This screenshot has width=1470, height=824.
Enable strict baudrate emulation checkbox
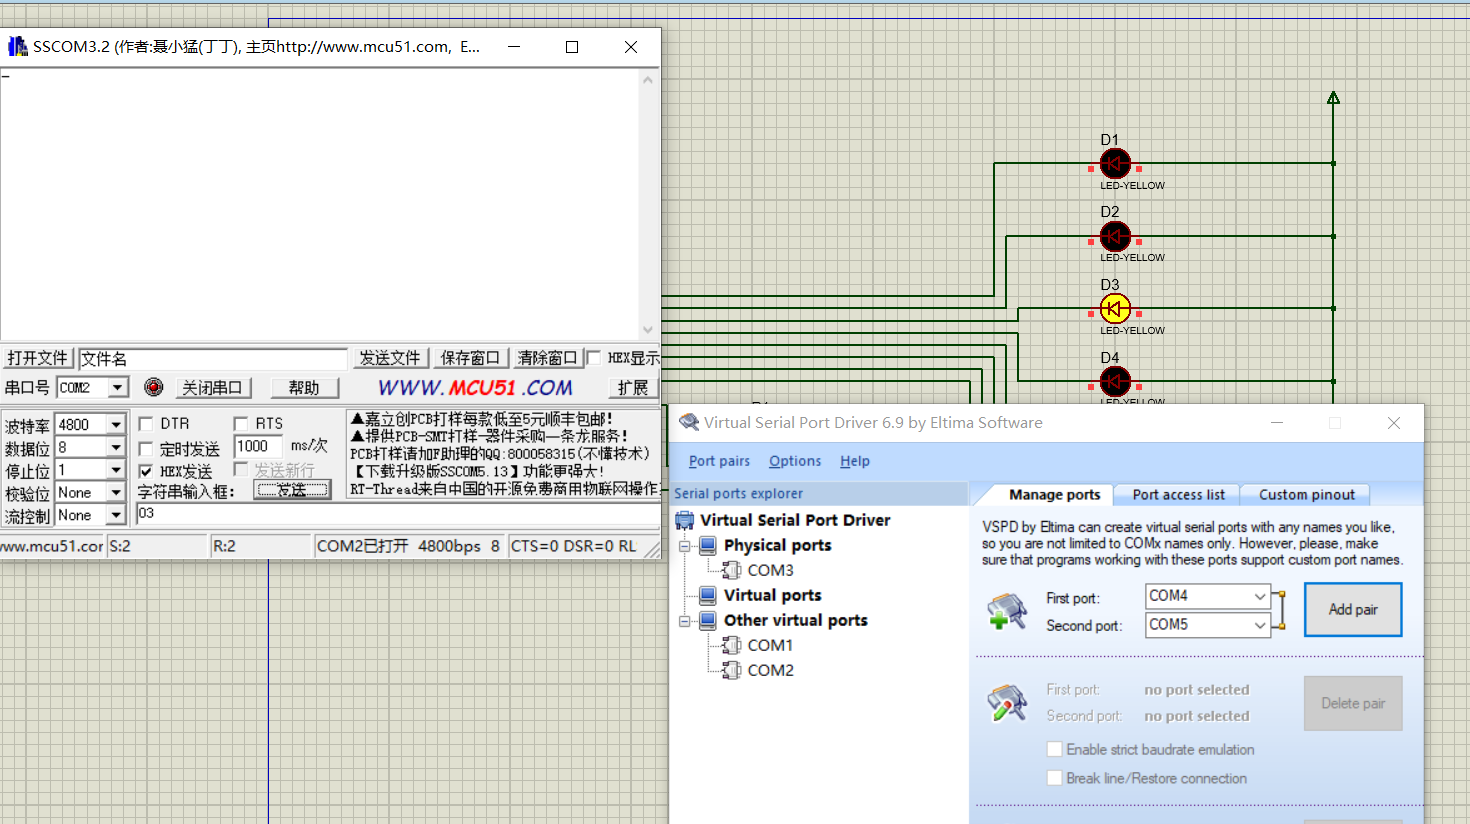tap(1054, 749)
